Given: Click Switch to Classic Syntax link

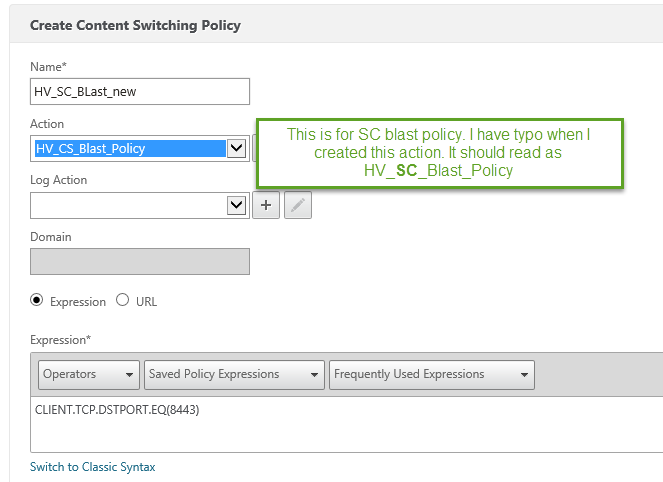Looking at the screenshot, I should tap(93, 467).
